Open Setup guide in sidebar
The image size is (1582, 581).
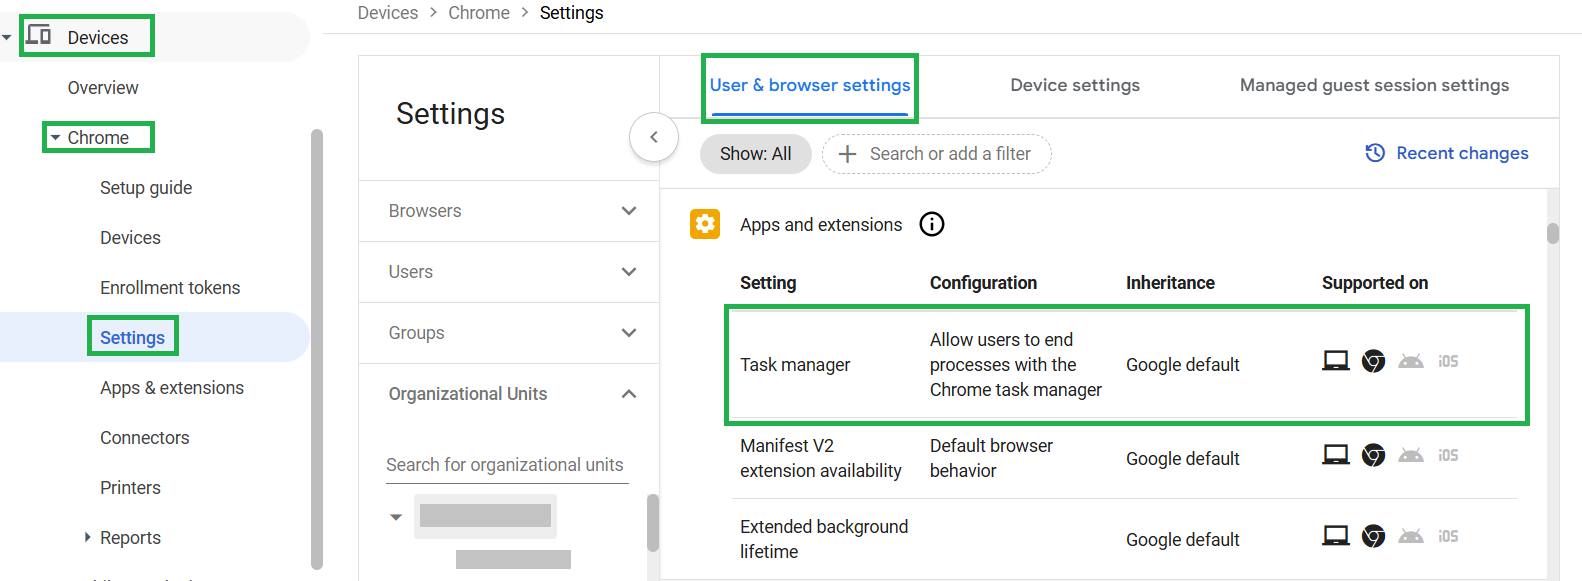click(x=146, y=188)
